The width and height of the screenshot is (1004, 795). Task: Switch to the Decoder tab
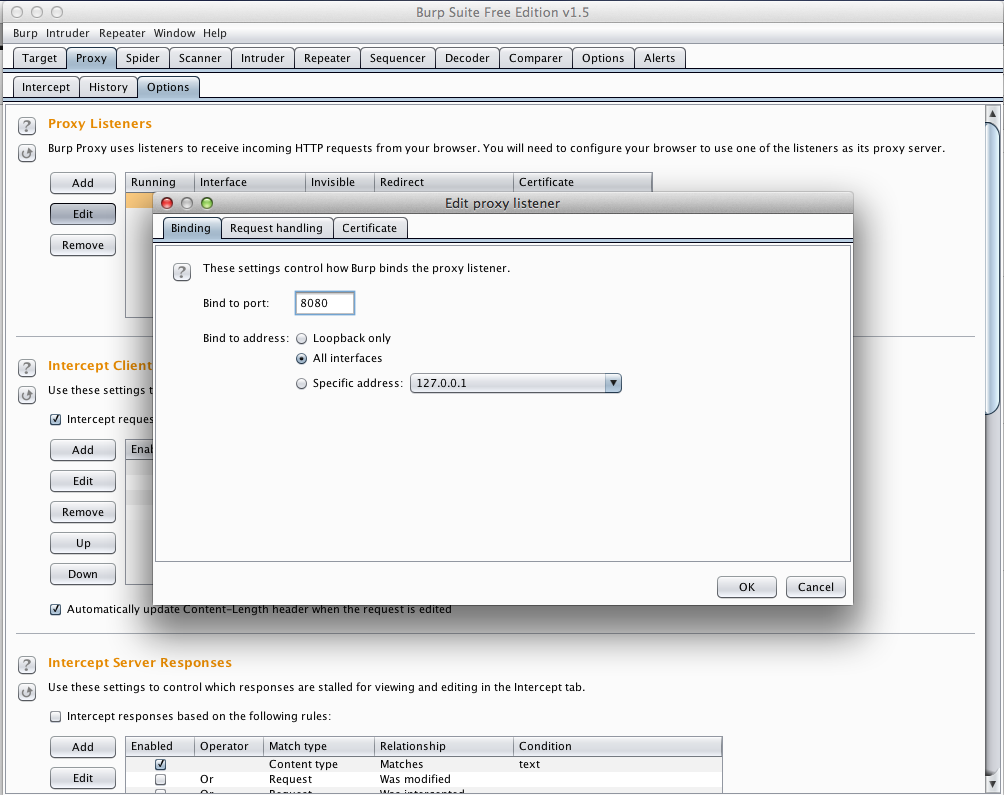pyautogui.click(x=467, y=58)
